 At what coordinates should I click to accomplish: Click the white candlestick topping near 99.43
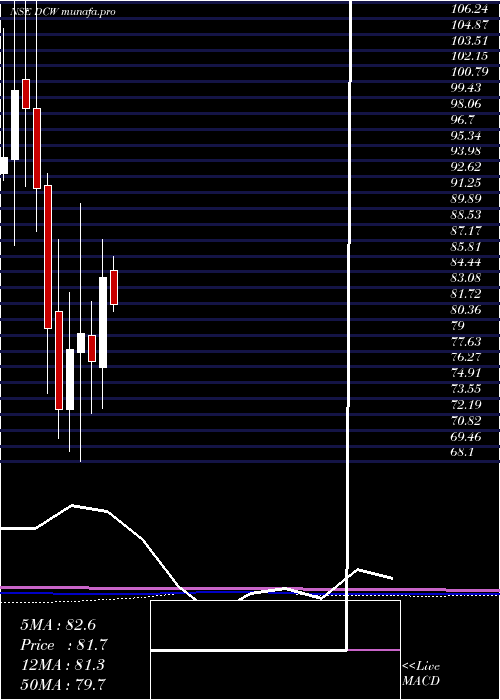point(15,125)
